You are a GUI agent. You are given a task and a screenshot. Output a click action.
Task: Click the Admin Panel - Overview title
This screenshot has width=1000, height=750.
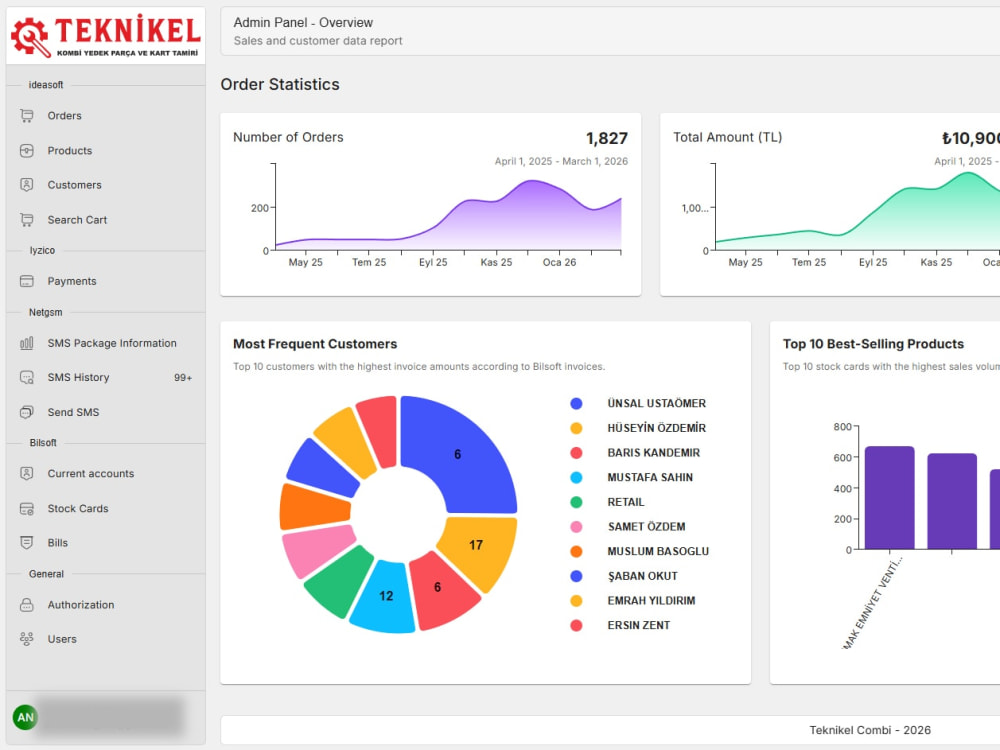(x=303, y=22)
